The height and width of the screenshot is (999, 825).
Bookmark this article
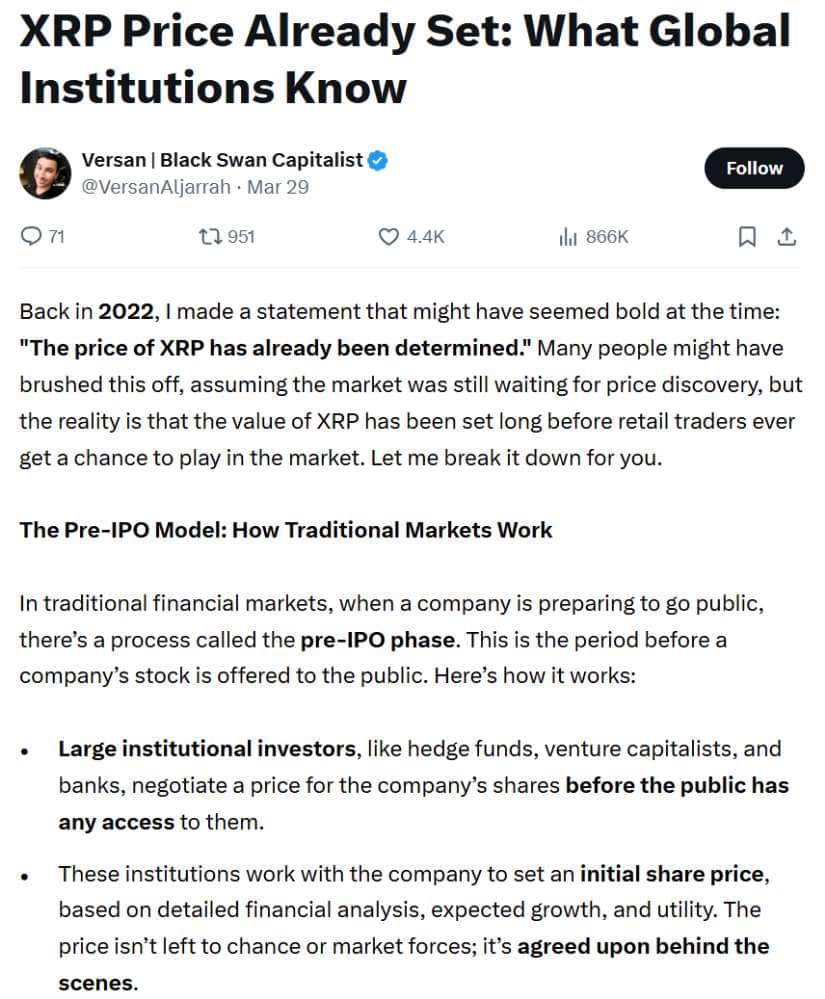pos(746,236)
